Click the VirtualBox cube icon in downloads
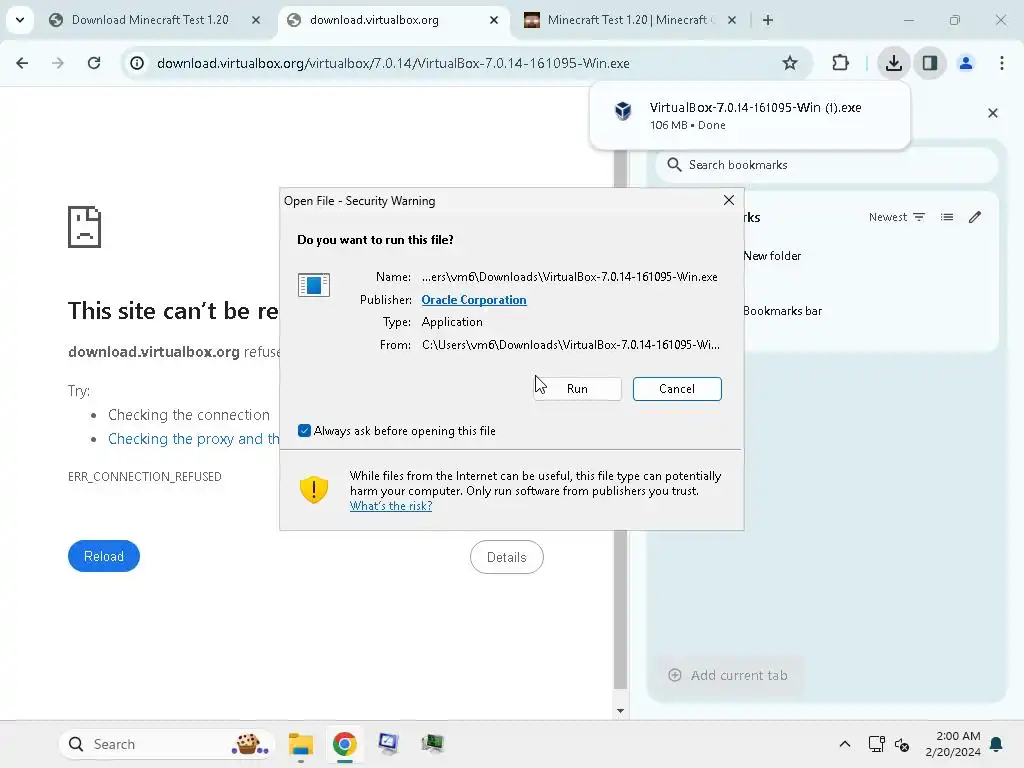The height and width of the screenshot is (768, 1024). (623, 111)
